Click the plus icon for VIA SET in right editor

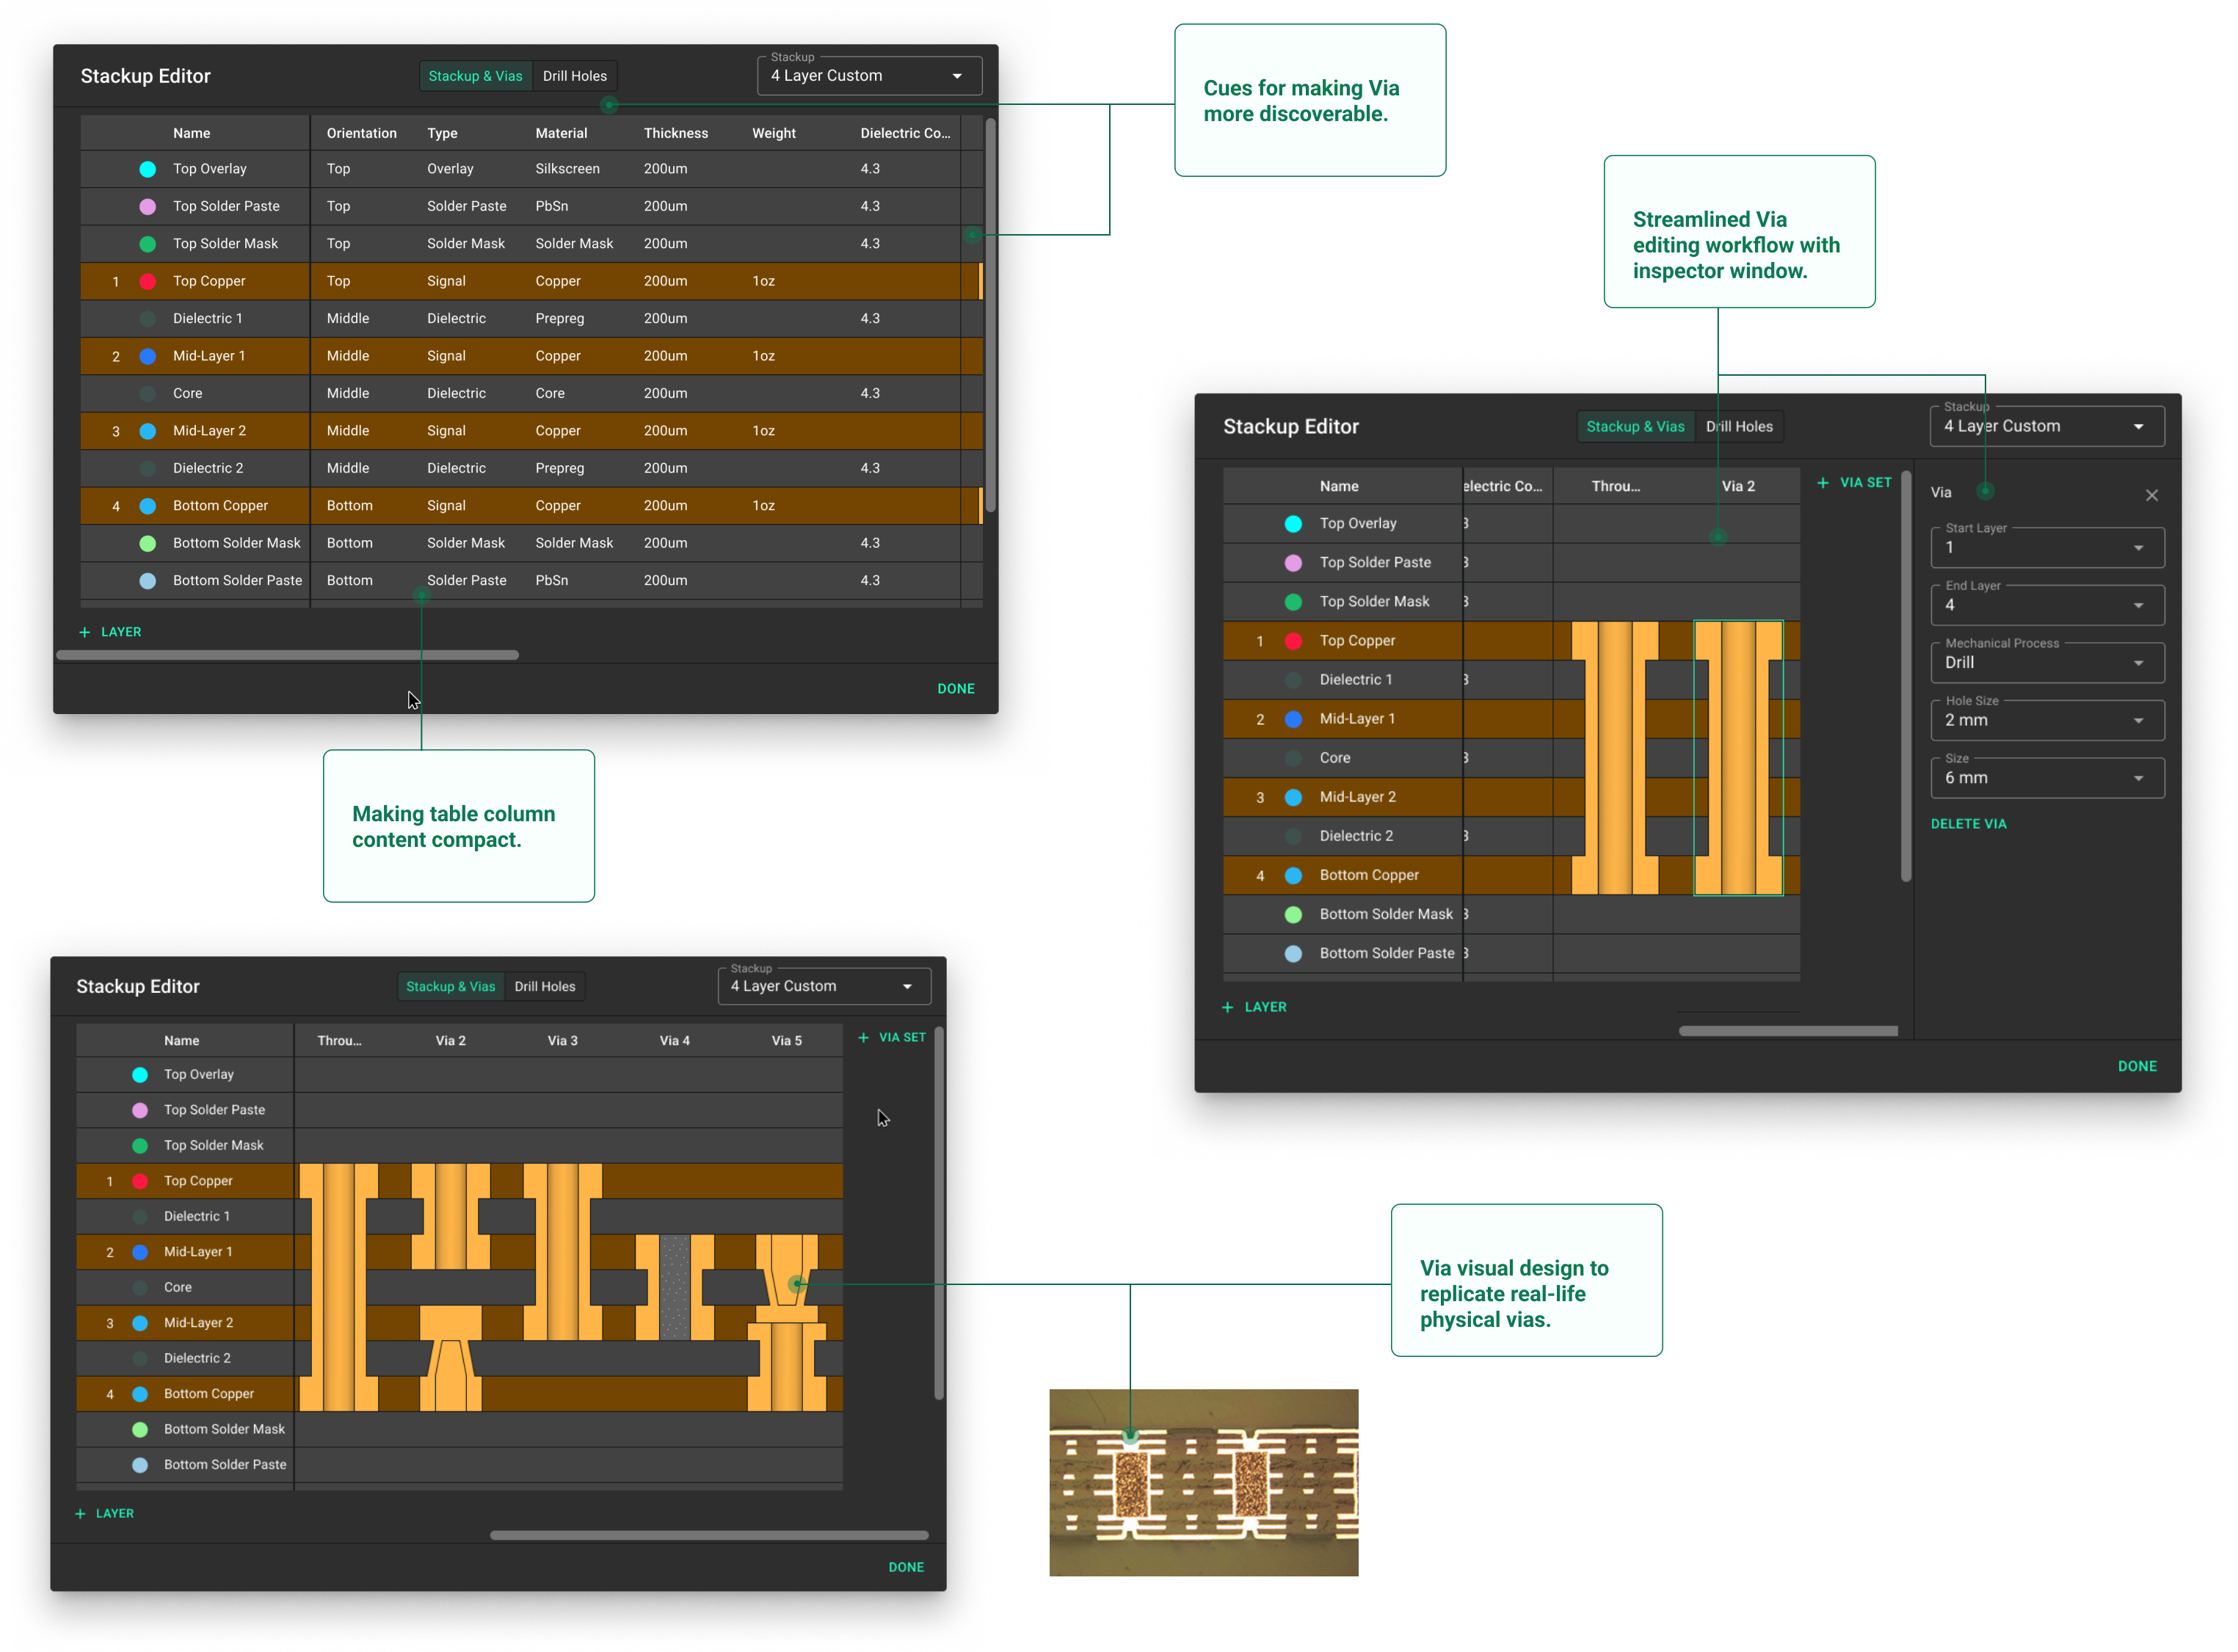(x=1822, y=483)
